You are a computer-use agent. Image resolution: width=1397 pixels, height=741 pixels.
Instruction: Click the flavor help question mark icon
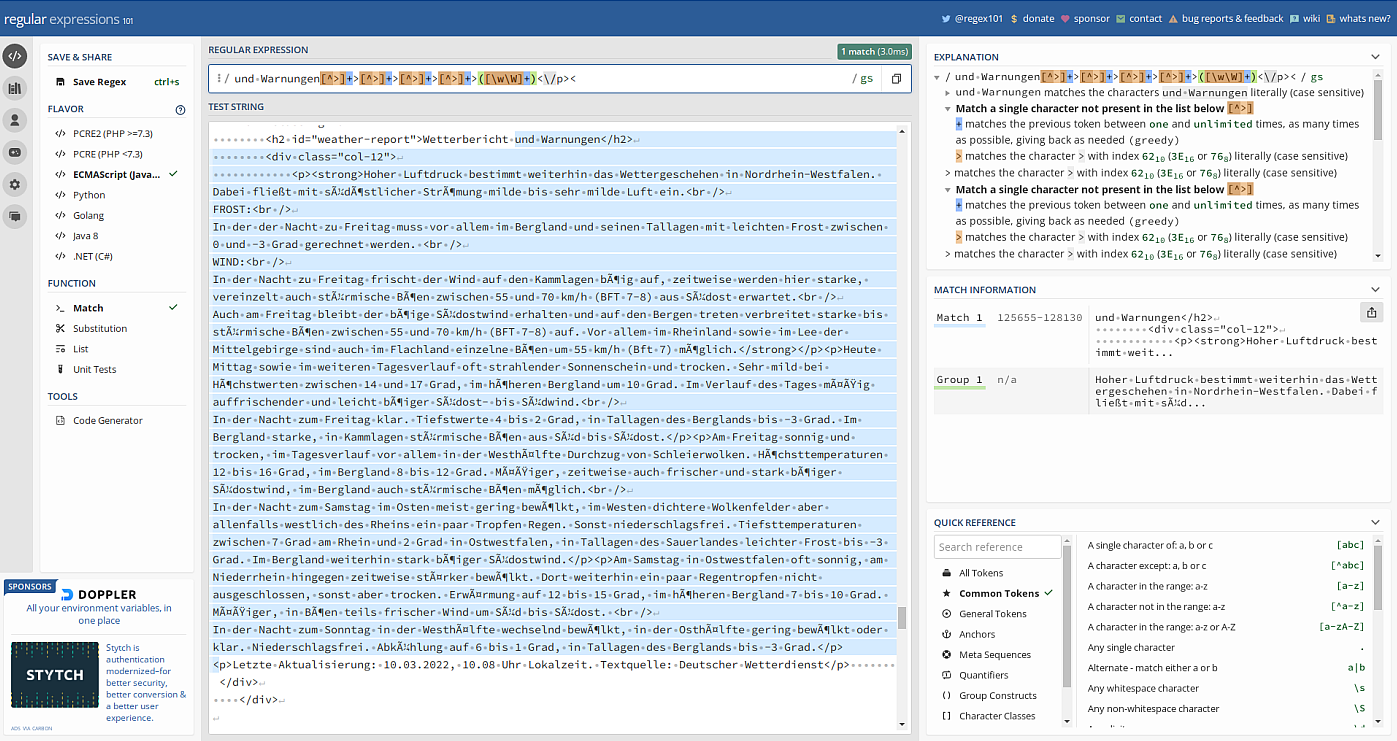click(181, 109)
